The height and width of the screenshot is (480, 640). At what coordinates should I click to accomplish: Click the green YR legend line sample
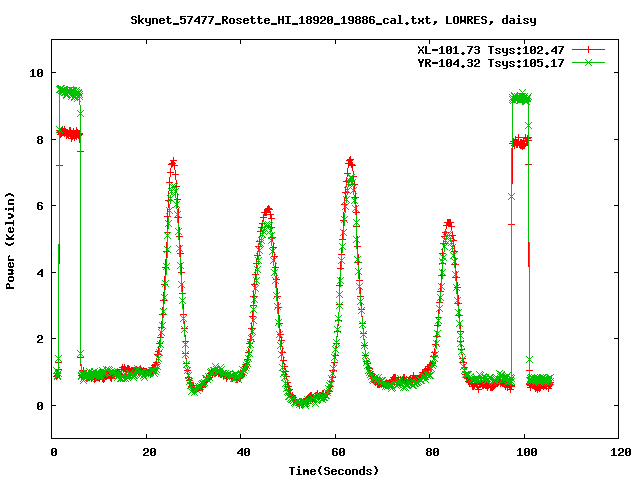(588, 62)
